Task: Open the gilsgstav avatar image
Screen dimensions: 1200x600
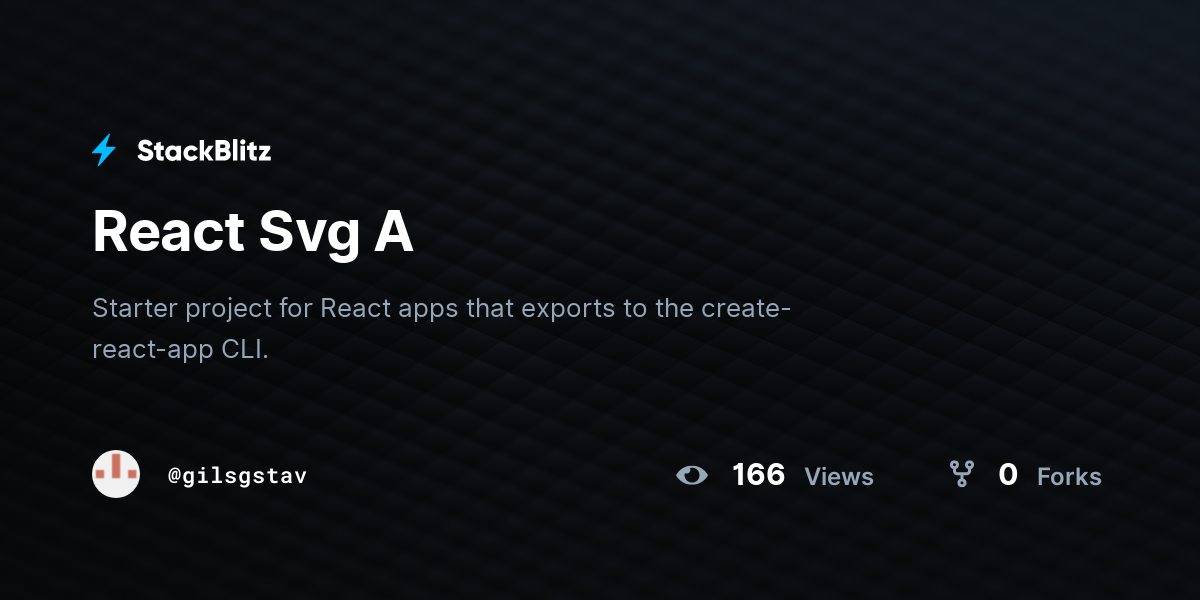Action: [x=116, y=474]
